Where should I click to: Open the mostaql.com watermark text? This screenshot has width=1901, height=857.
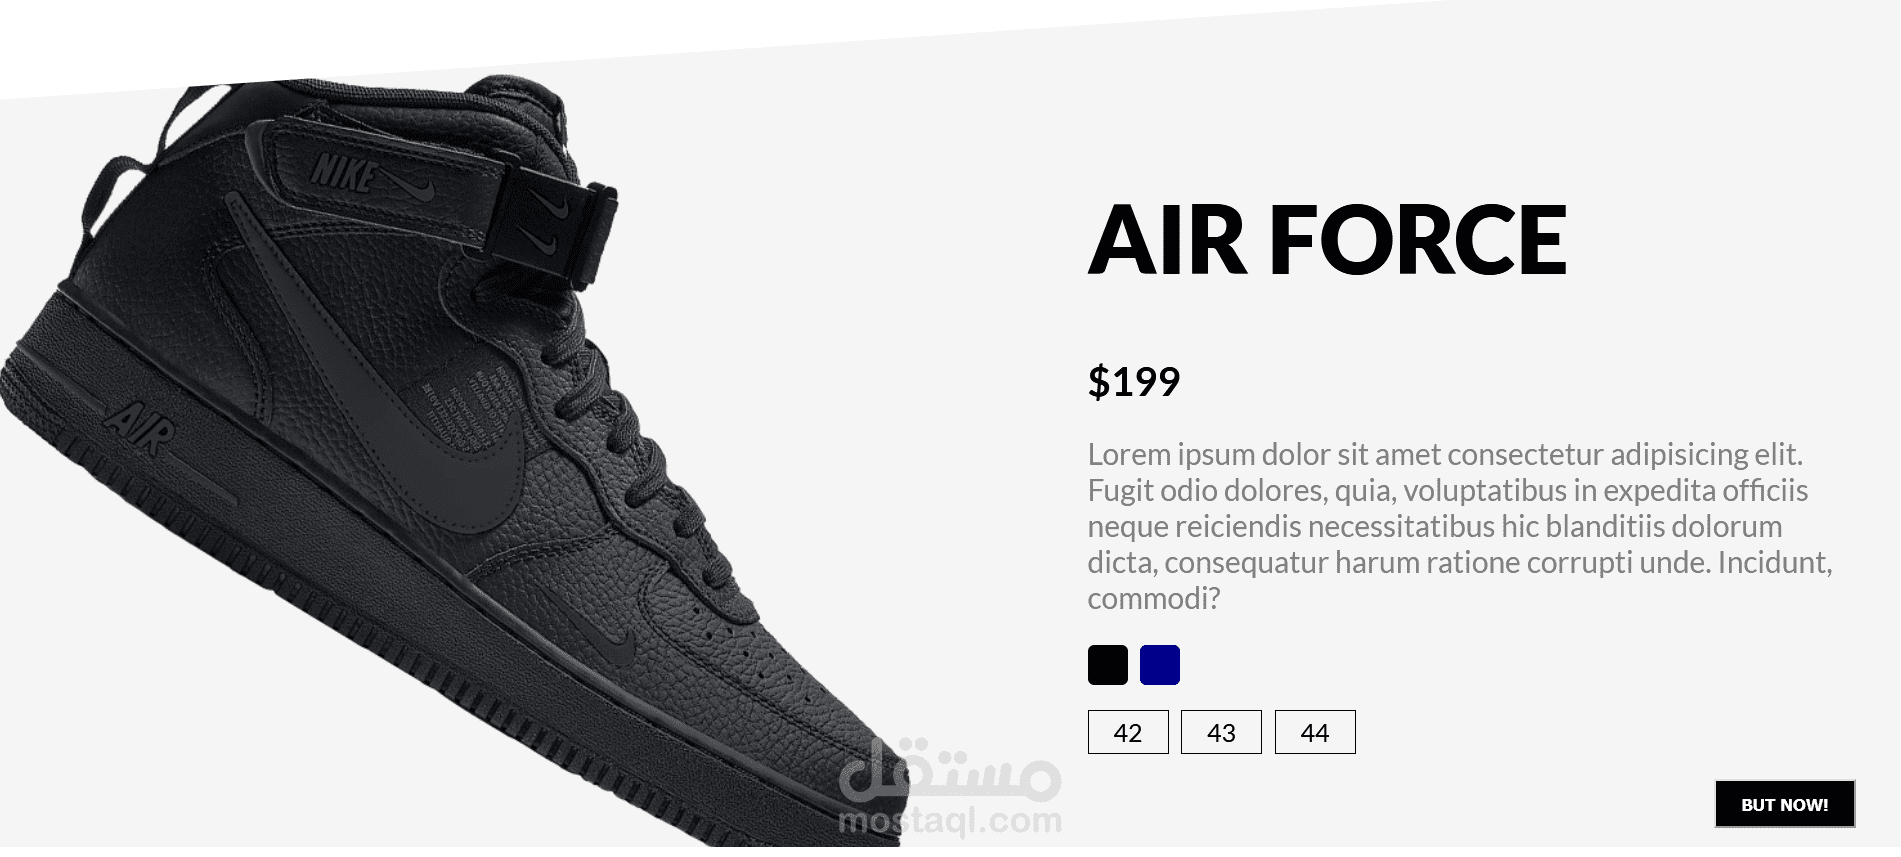(x=950, y=822)
